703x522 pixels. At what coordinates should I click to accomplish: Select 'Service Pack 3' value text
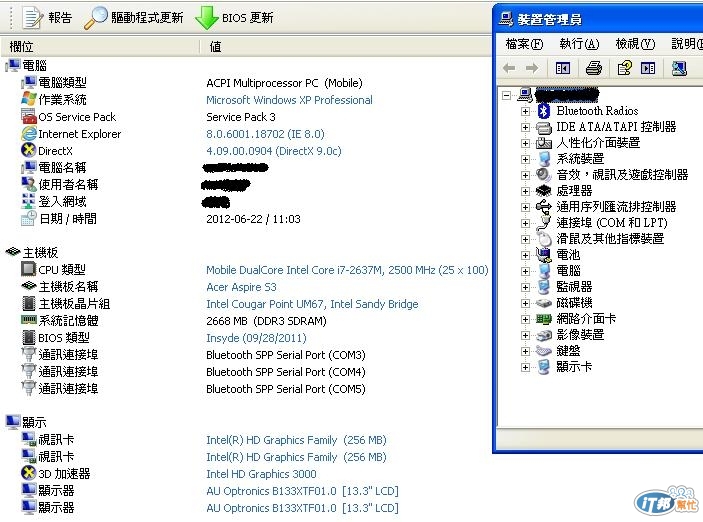click(x=241, y=117)
